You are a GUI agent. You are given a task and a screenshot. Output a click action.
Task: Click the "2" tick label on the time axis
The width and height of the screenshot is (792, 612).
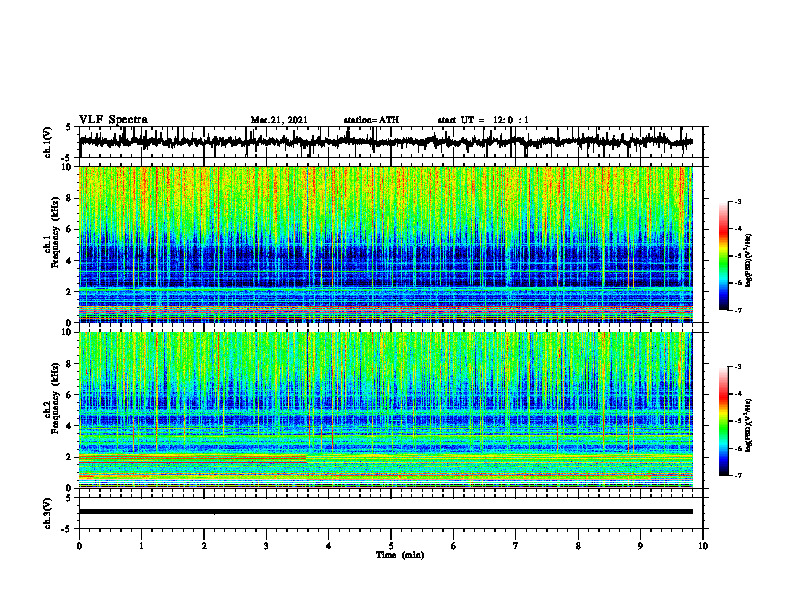point(204,546)
